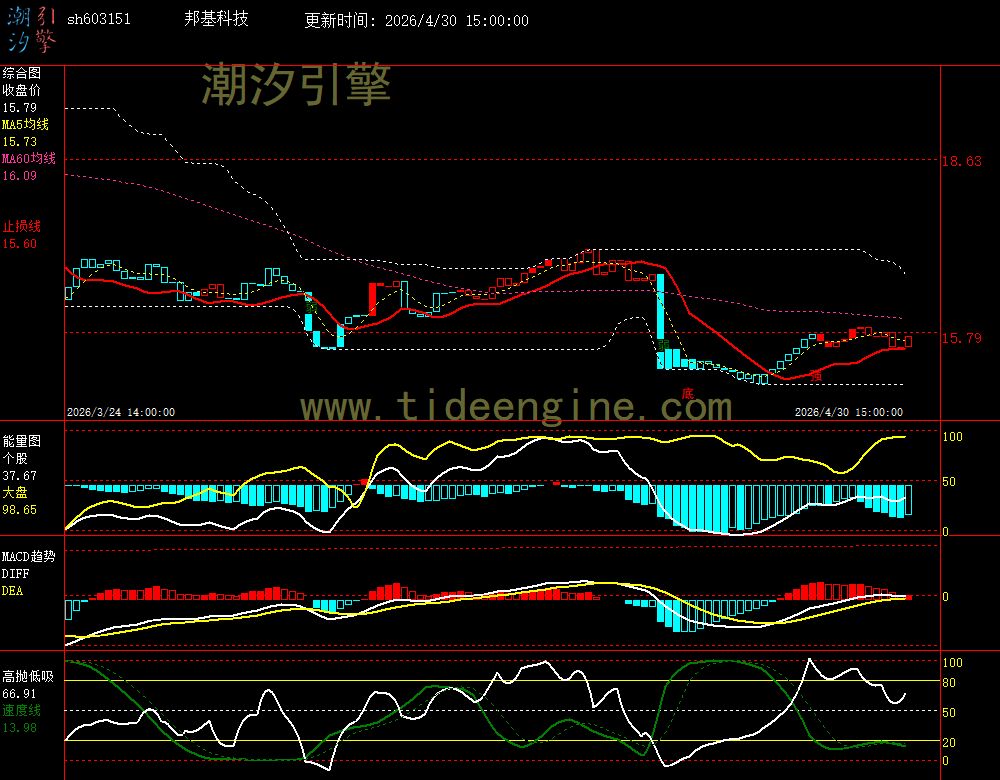This screenshot has height=780, width=1000.
Task: Select the 能量图 panel label
Action: click(x=22, y=441)
